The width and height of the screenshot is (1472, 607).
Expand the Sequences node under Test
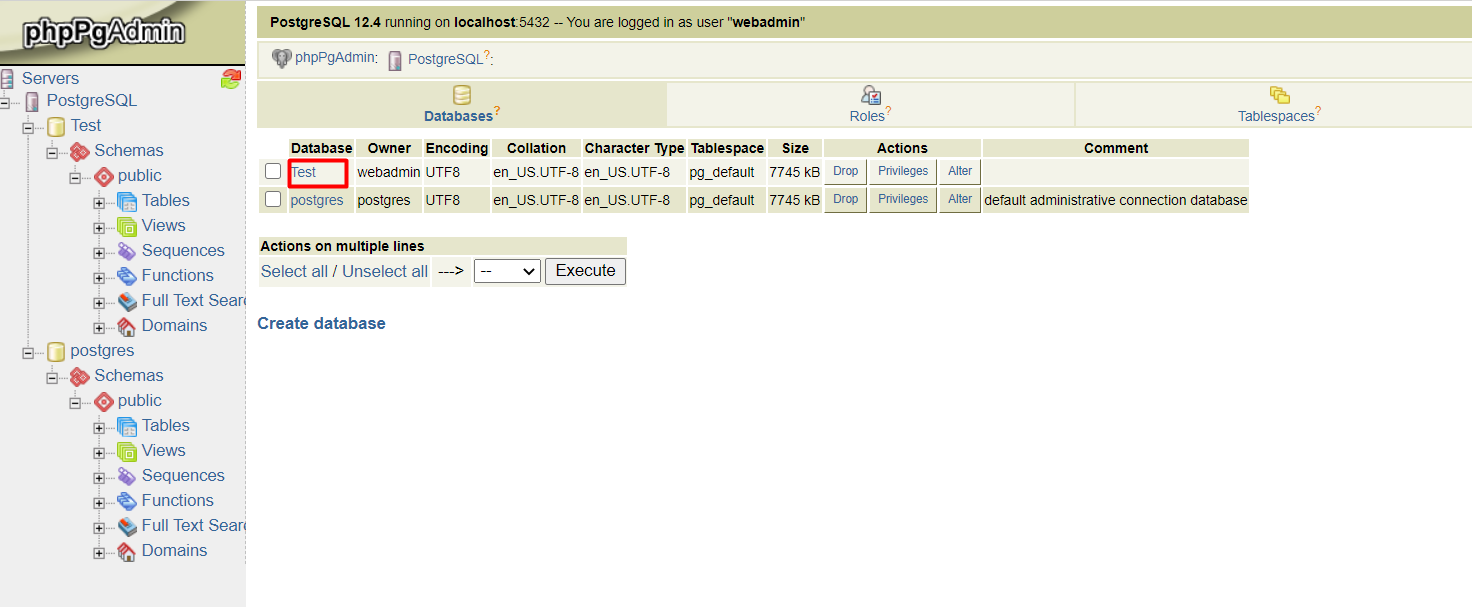[99, 252]
